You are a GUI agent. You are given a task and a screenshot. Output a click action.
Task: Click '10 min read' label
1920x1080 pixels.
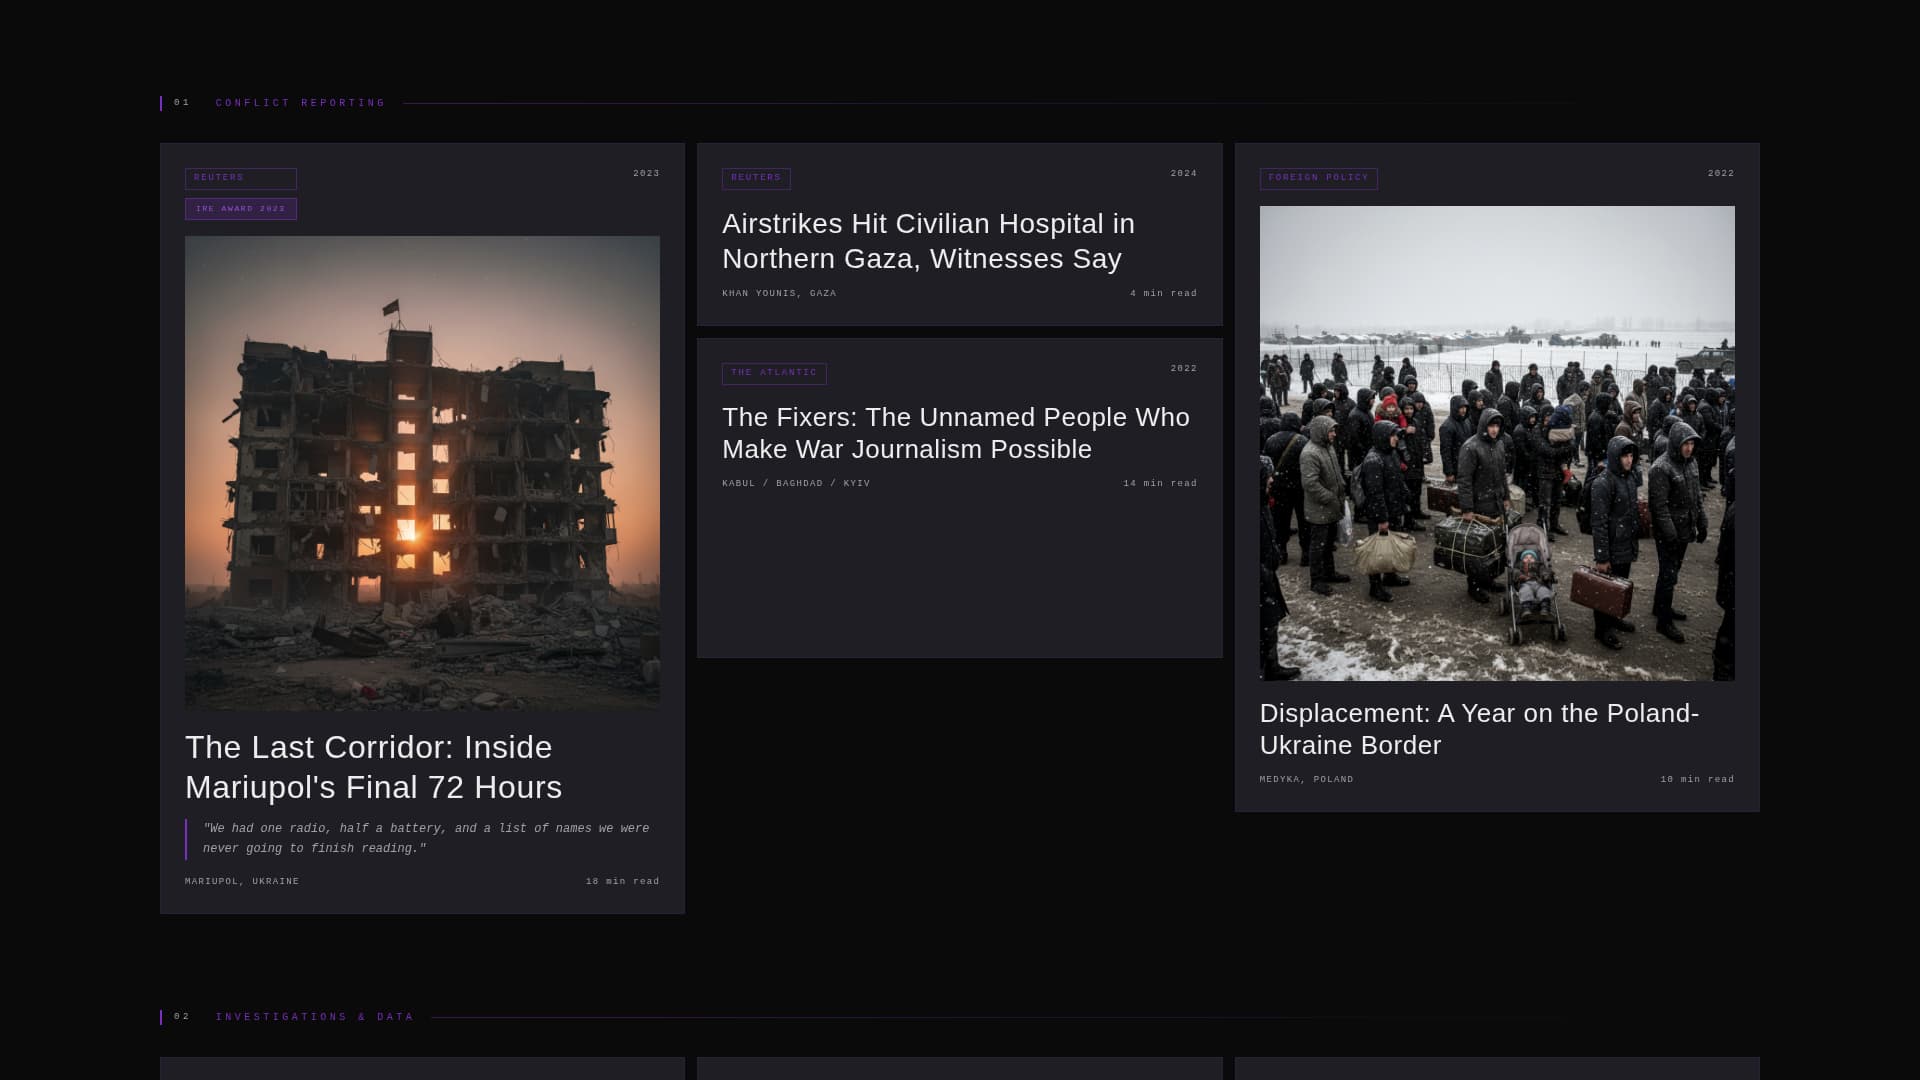point(1697,780)
